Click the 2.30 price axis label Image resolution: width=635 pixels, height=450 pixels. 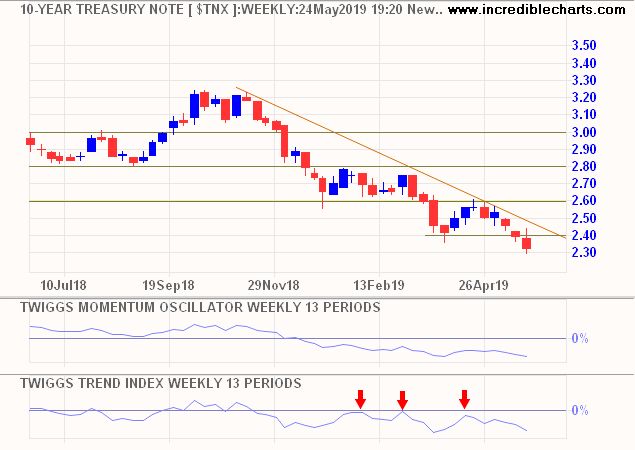point(584,252)
